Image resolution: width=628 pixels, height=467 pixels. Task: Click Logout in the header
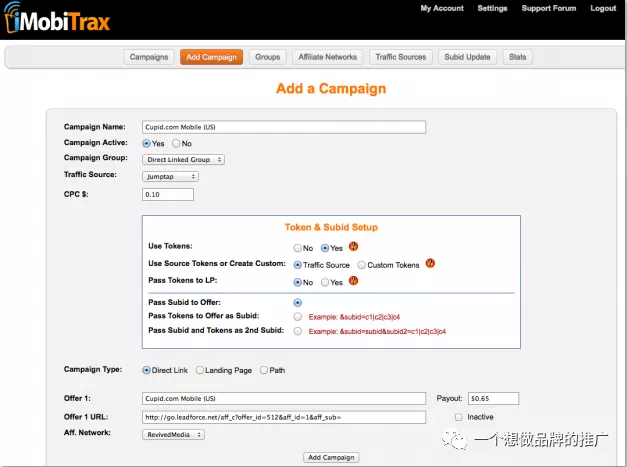603,8
